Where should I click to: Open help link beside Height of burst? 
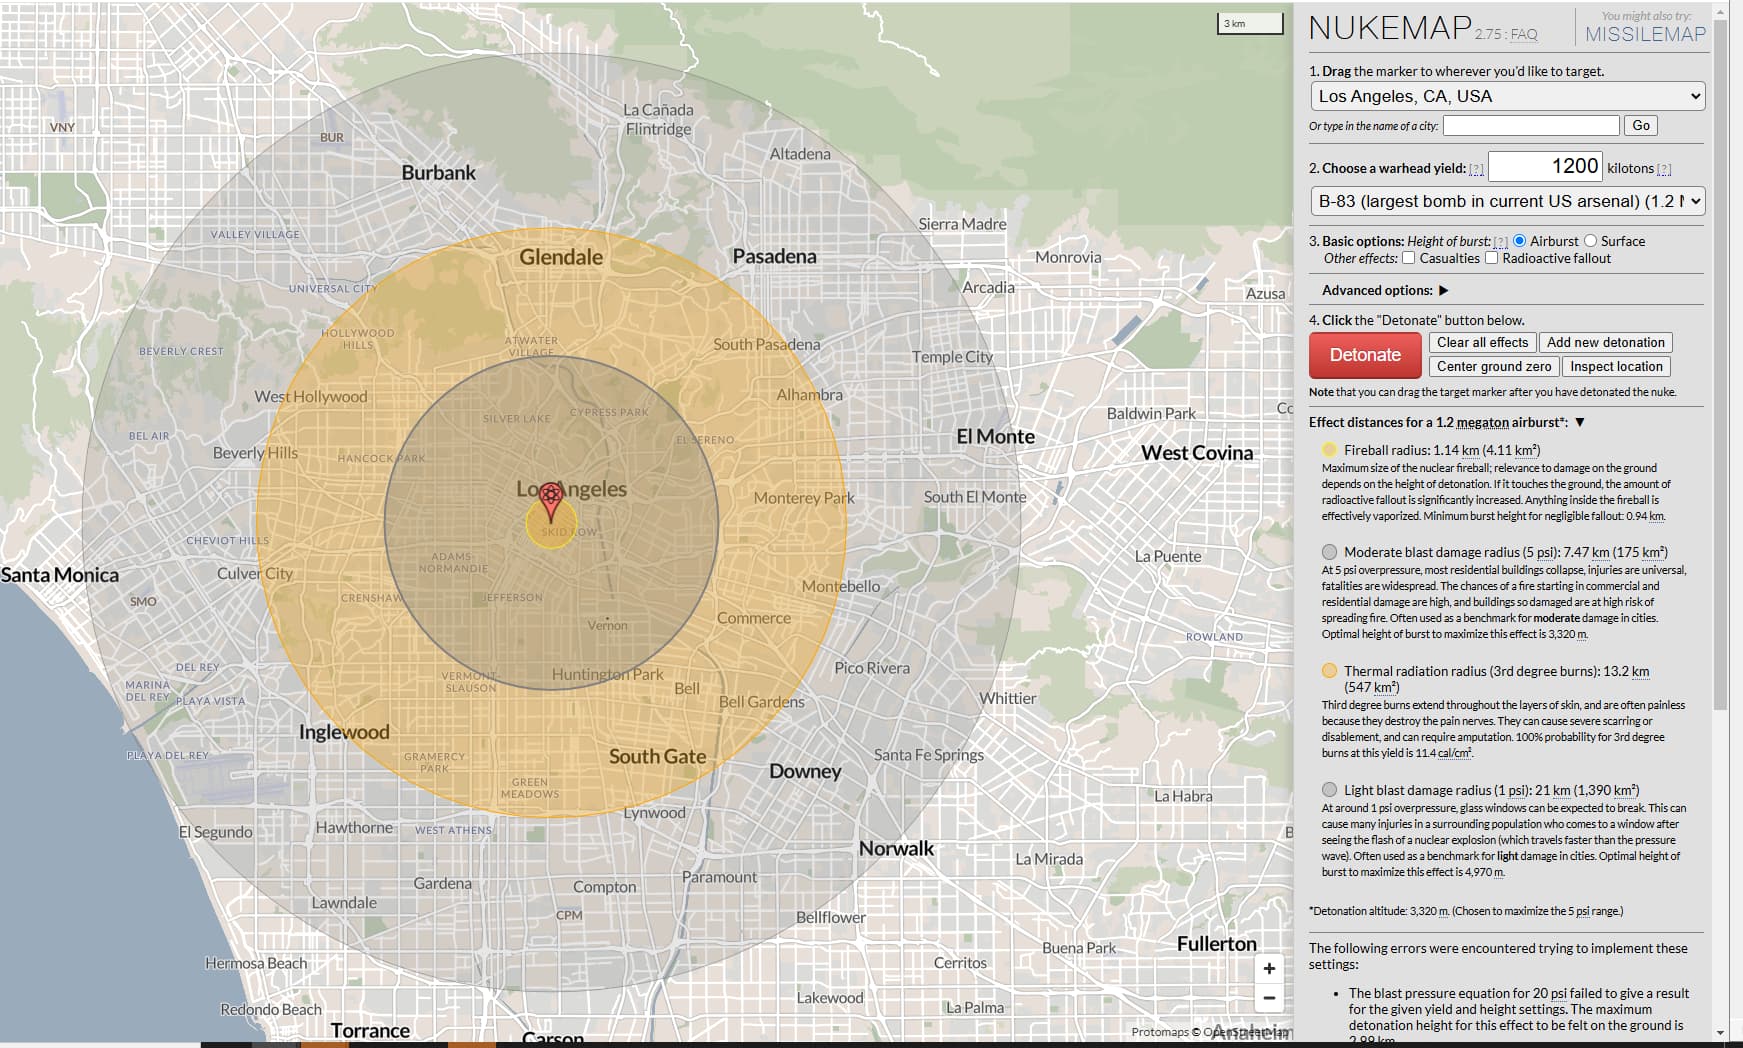(x=1500, y=242)
